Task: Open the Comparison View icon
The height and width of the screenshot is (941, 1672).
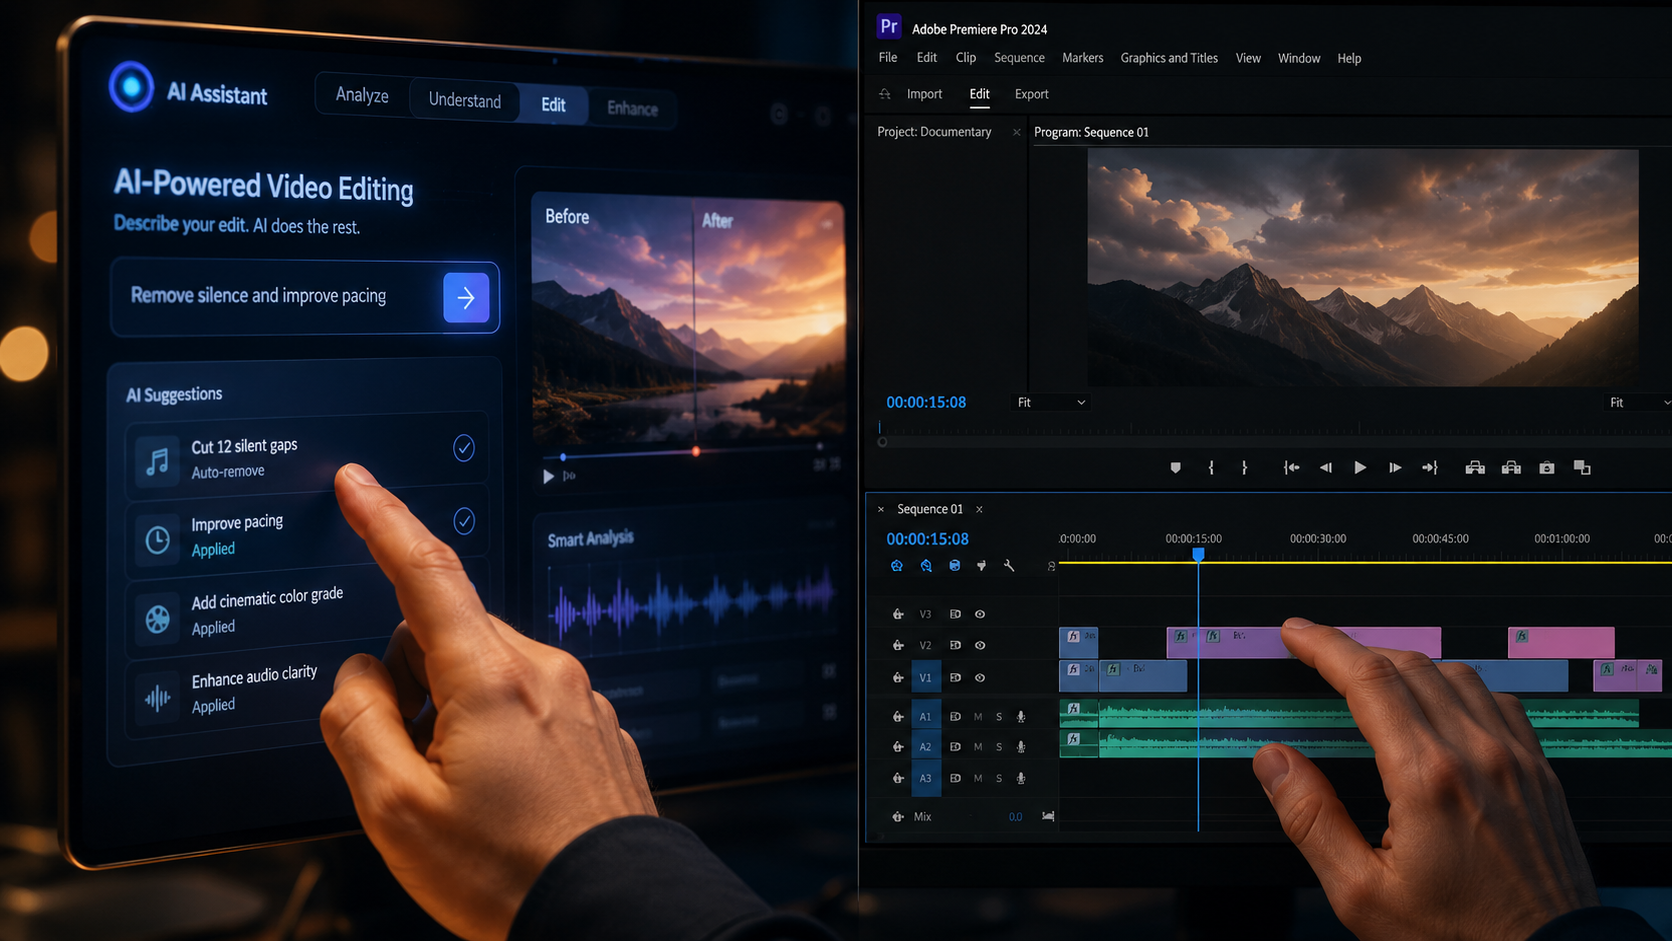Action: click(x=1582, y=467)
